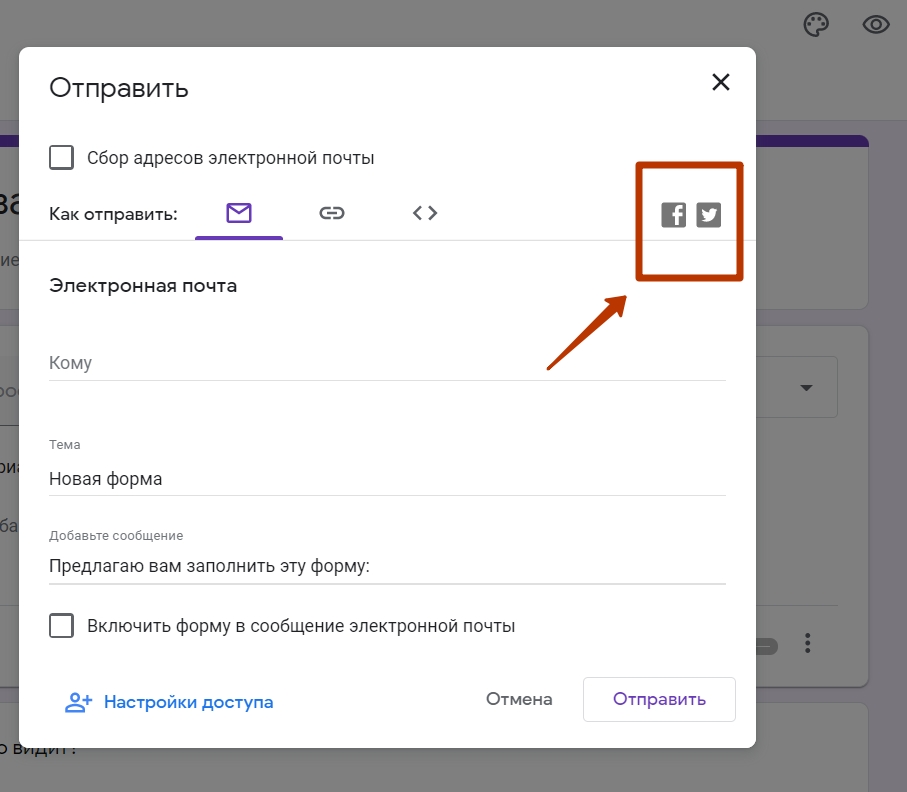Open the theme palette customization icon
The height and width of the screenshot is (792, 907).
pos(816,25)
